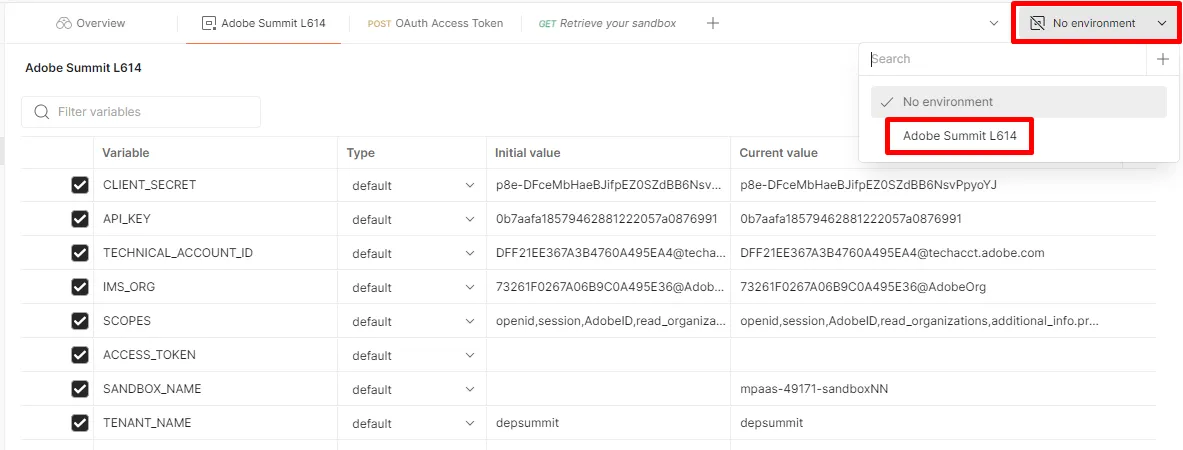The height and width of the screenshot is (450, 1183).
Task: Toggle the IMS_ORG checkbox
Action: click(x=79, y=287)
